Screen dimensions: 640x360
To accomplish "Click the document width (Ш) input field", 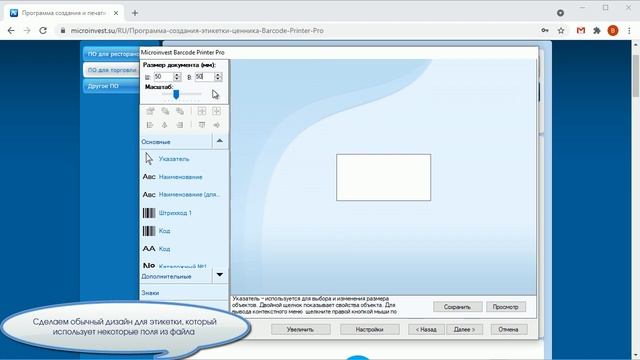I will pos(163,77).
